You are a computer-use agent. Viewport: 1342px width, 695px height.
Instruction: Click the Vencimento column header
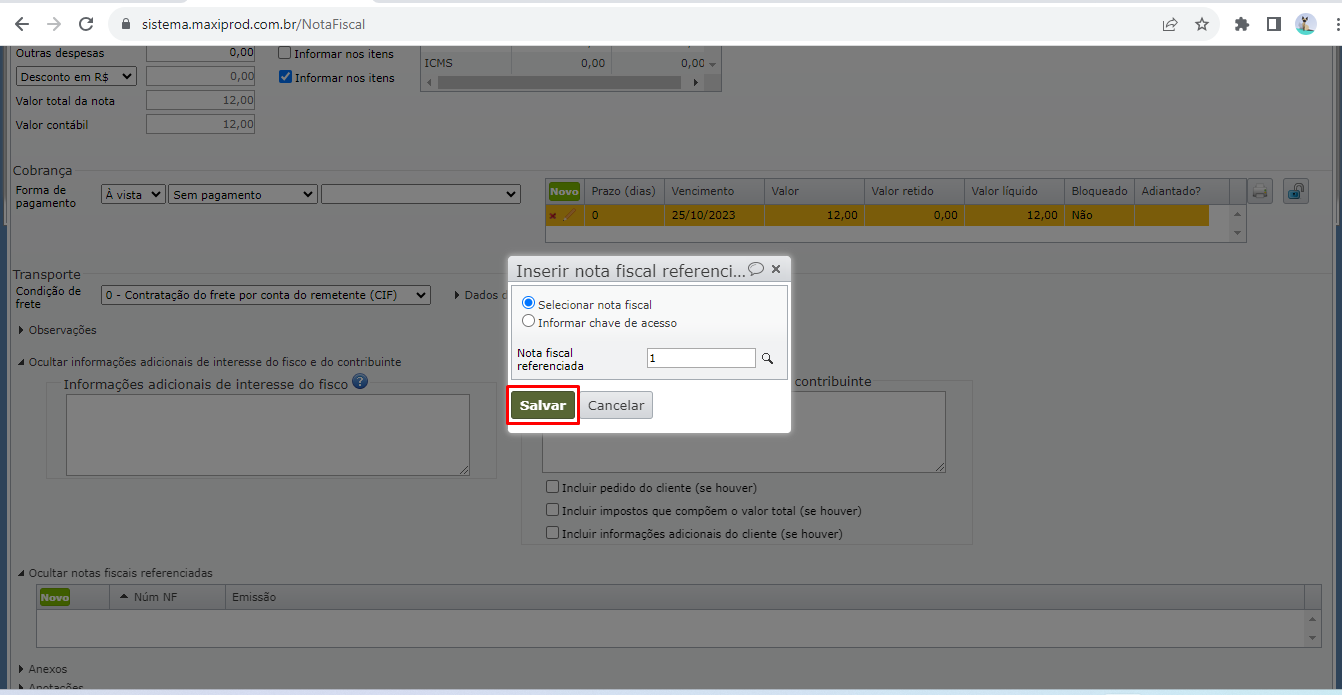click(714, 191)
